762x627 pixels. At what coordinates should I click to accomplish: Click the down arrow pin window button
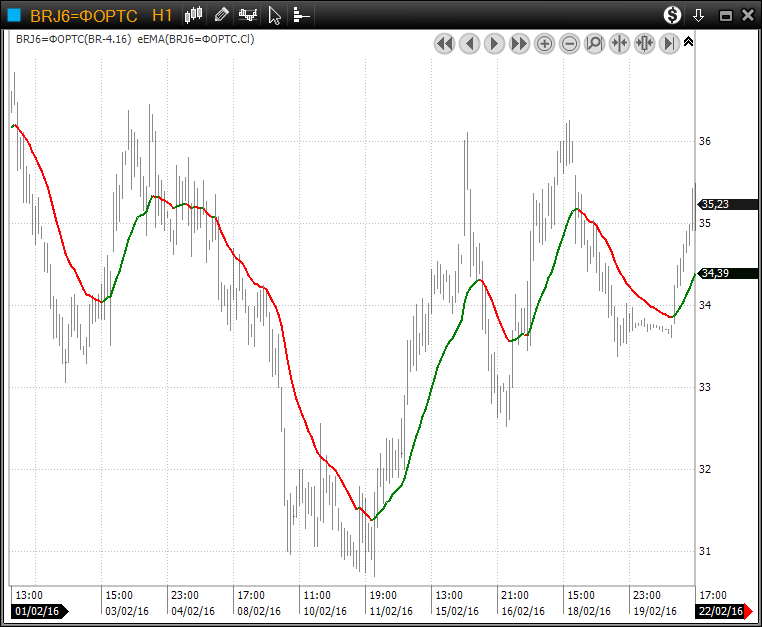tap(699, 15)
